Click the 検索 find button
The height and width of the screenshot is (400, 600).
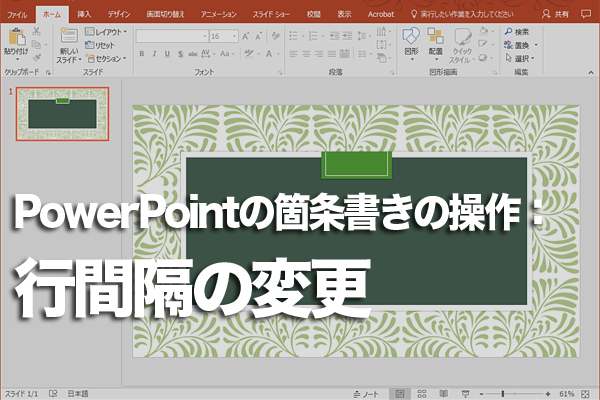[517, 32]
